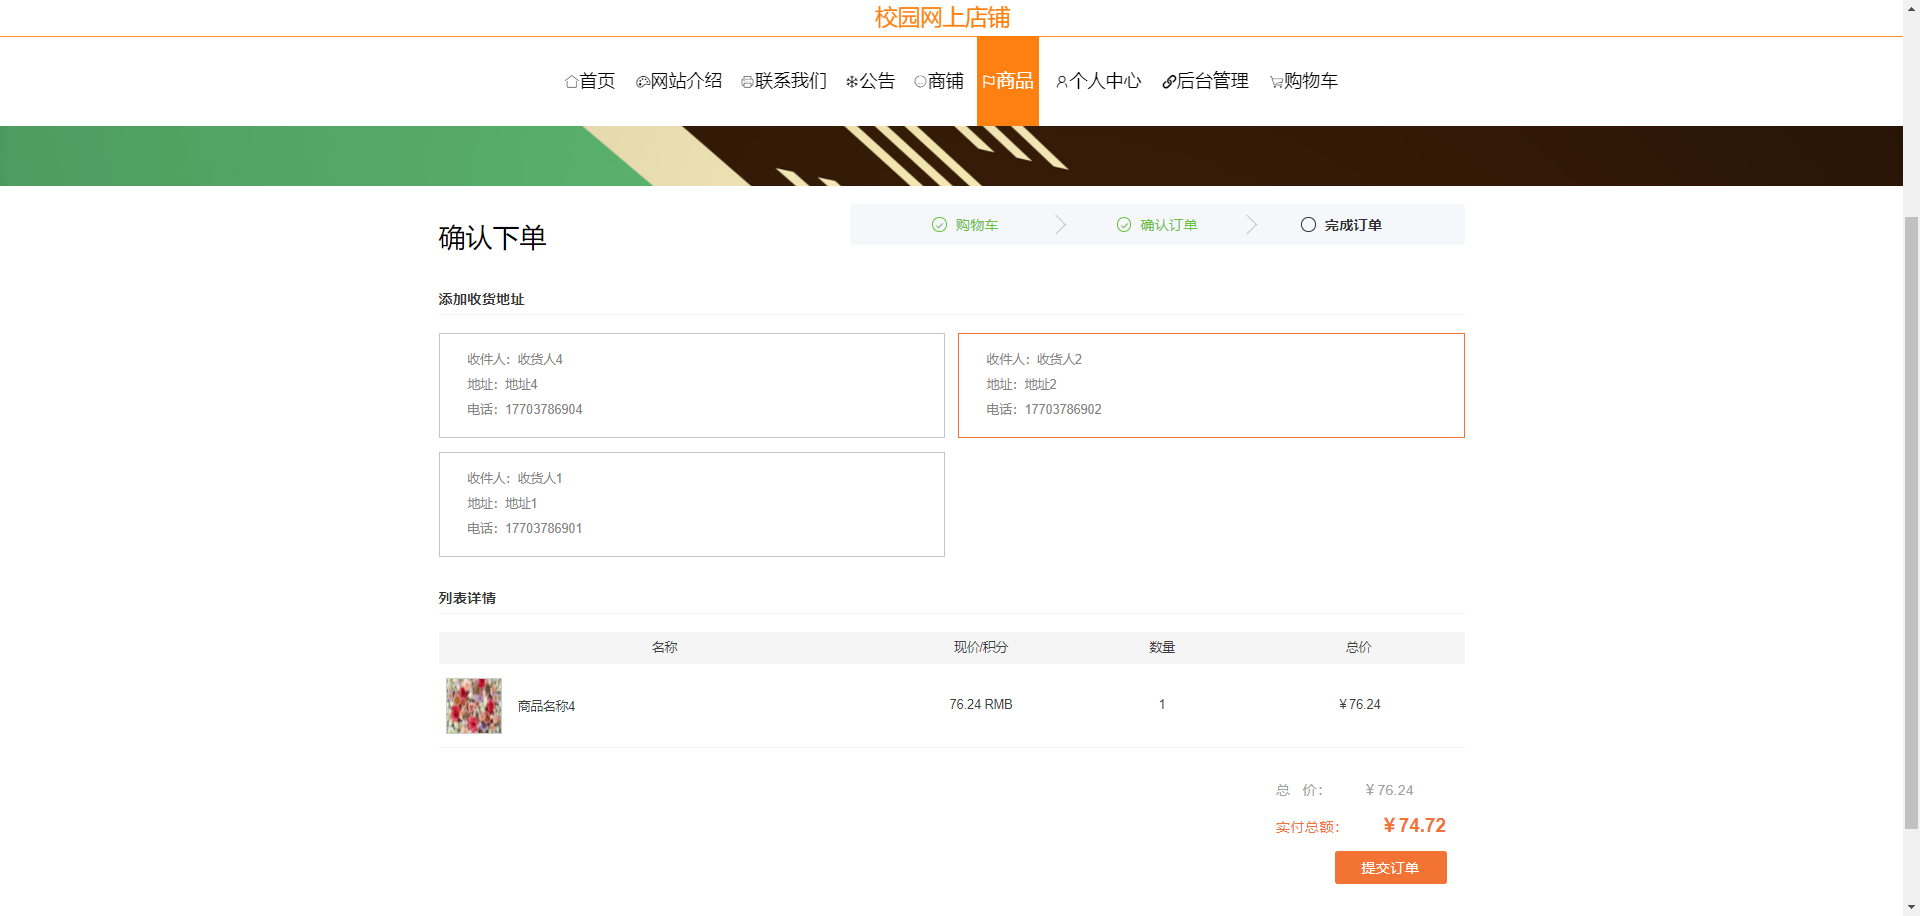
Task: Click the 76.24 RMB price cell
Action: (981, 705)
